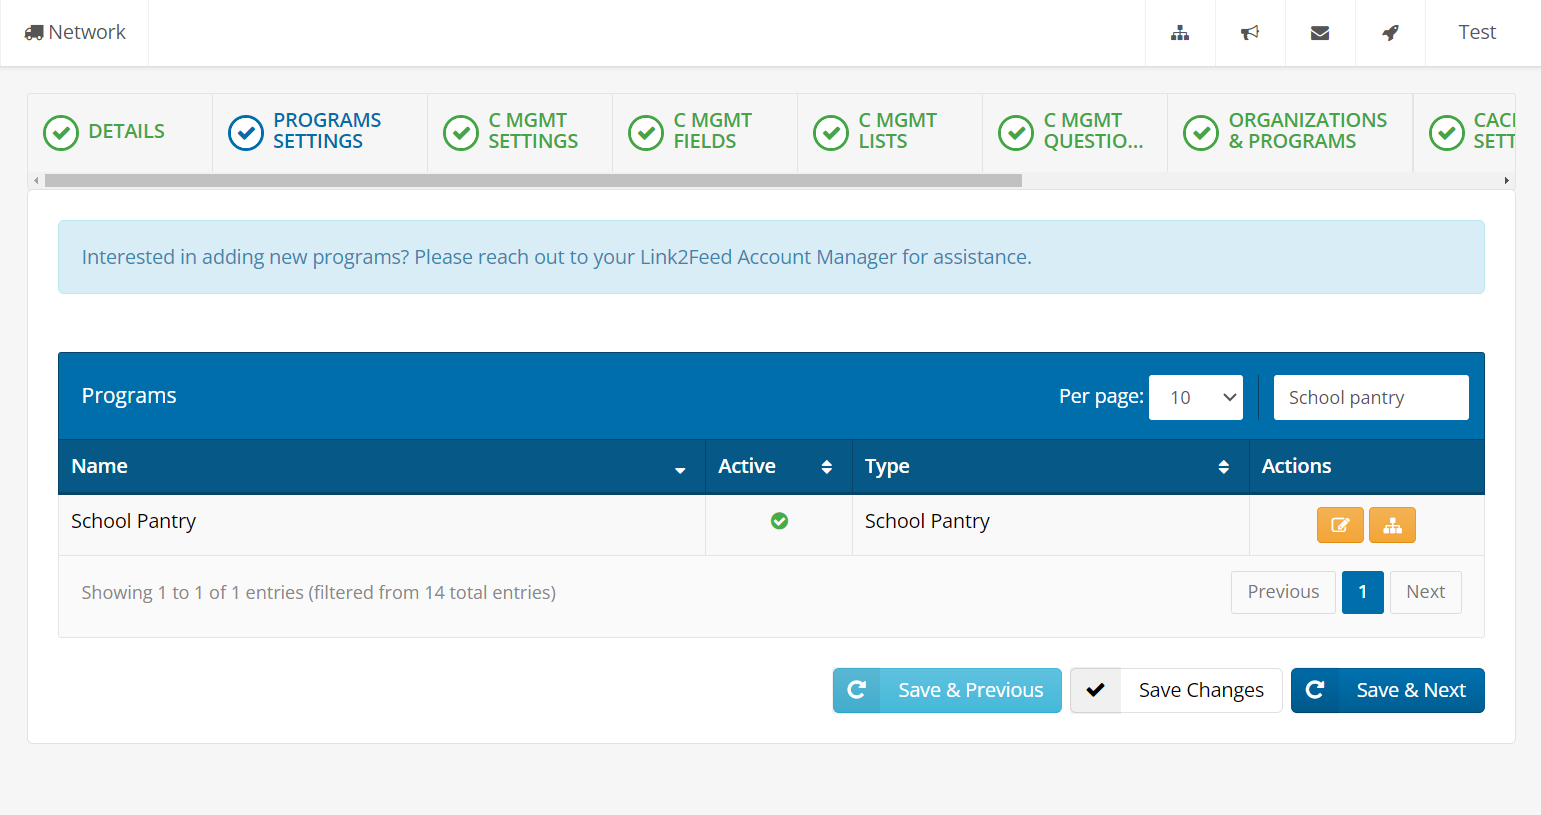The height and width of the screenshot is (815, 1541).
Task: Click the rocket icon in header
Action: coord(1390,33)
